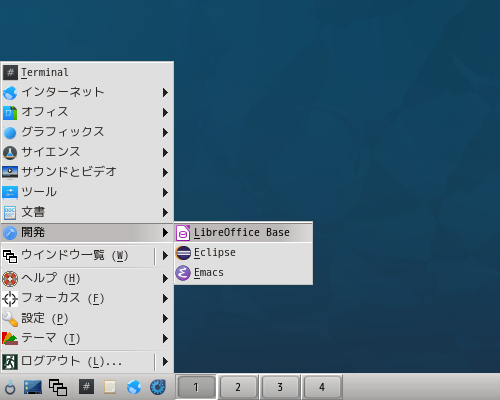Click the ヘルプ lifebuoy icon
This screenshot has width=500, height=400.
pos(10,279)
